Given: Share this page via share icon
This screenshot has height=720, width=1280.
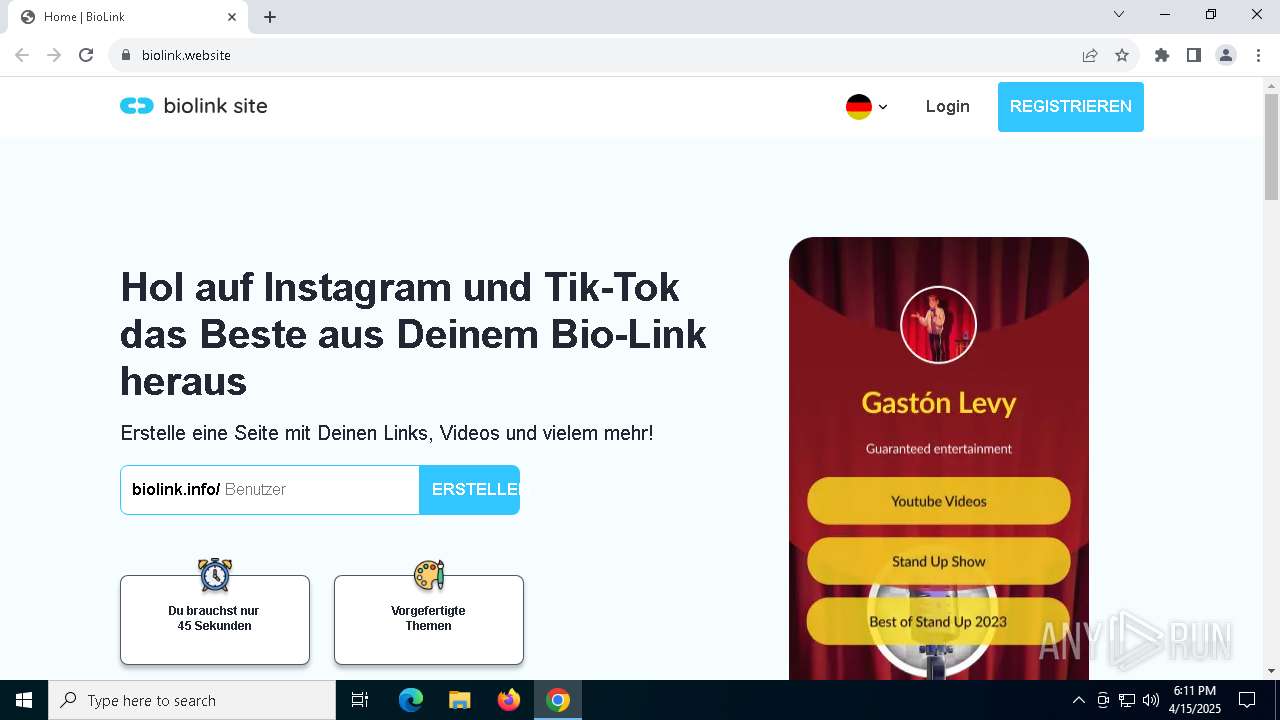Looking at the screenshot, I should (x=1090, y=55).
